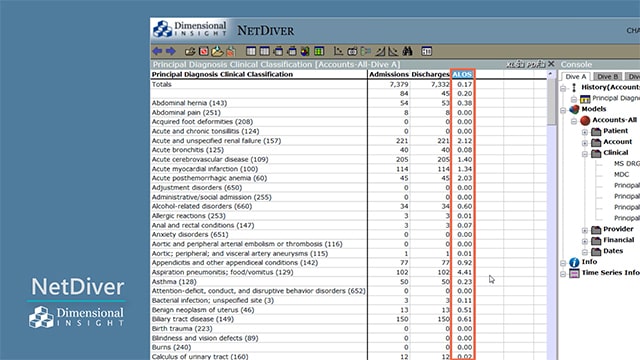Click the table vertical scrollbar thumb
The image size is (640, 360).
click(551, 102)
